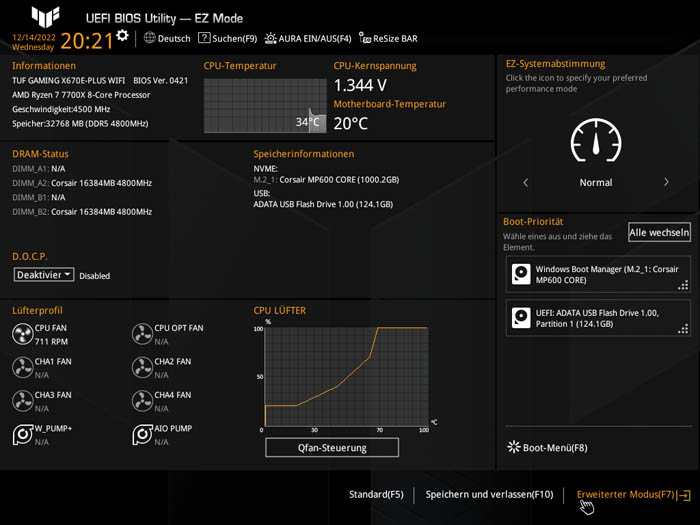Viewport: 700px width, 525px height.
Task: Open Suchen(F9) search question icon
Action: click(x=204, y=38)
